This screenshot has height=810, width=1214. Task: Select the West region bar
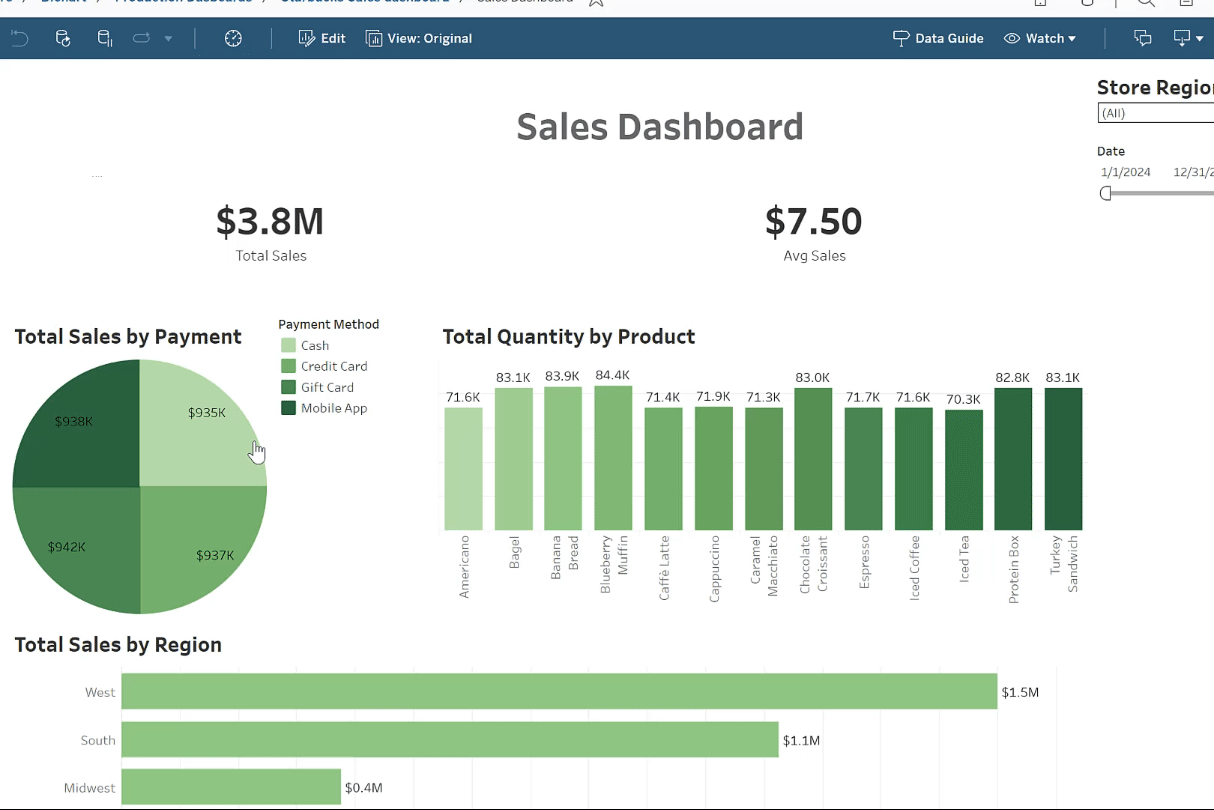tap(559, 692)
